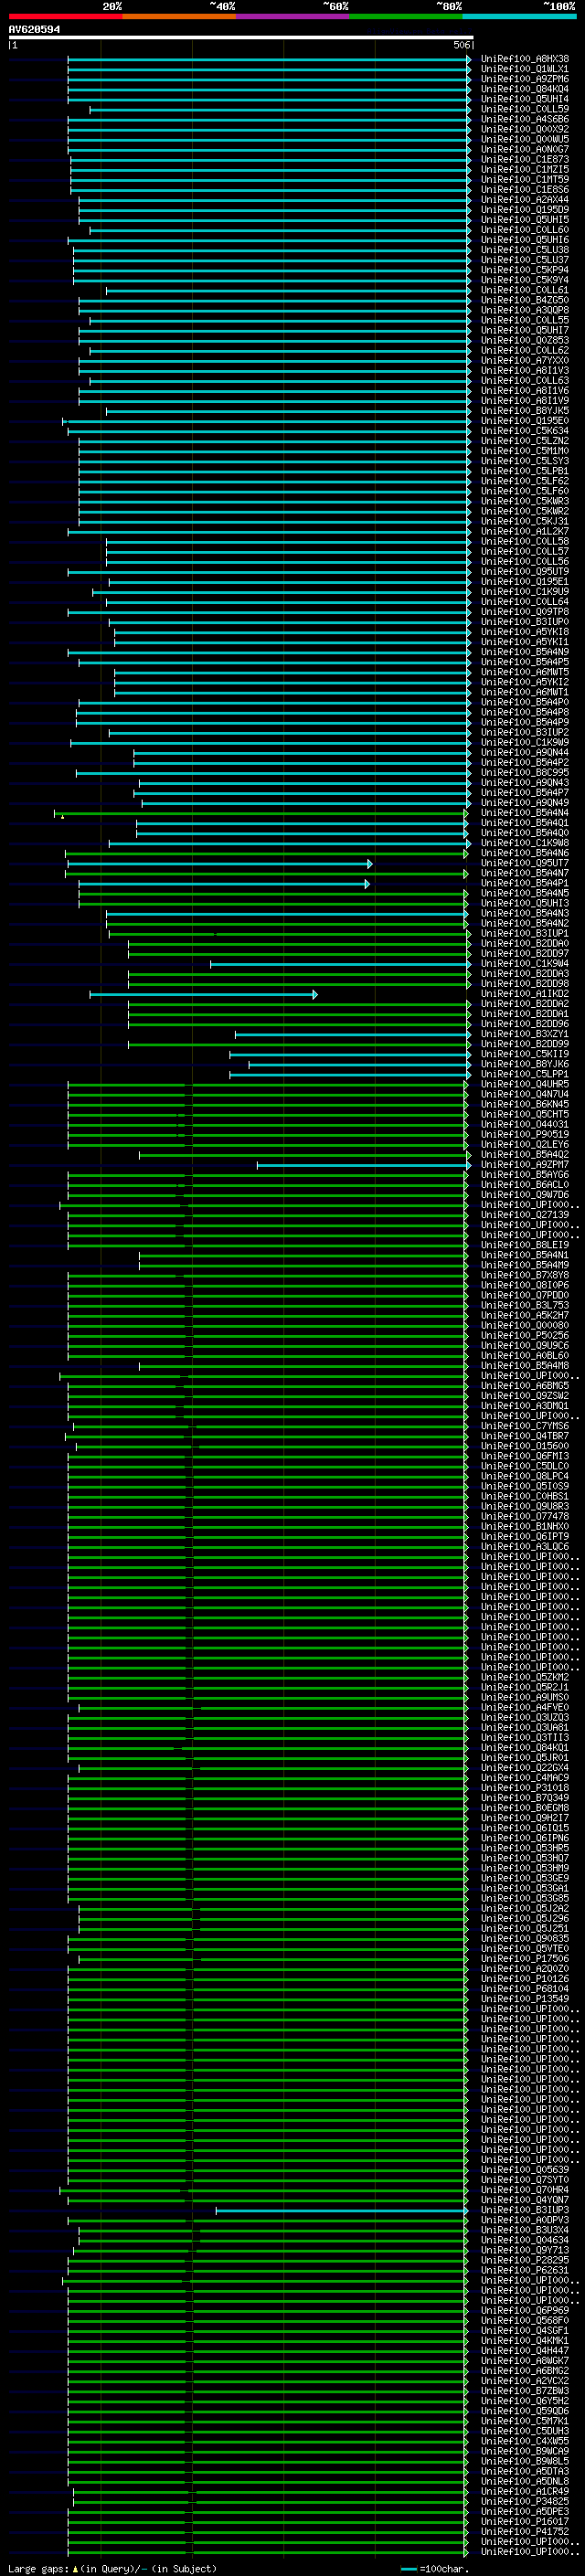Click the orange ~40% identity legend segment

(179, 16)
